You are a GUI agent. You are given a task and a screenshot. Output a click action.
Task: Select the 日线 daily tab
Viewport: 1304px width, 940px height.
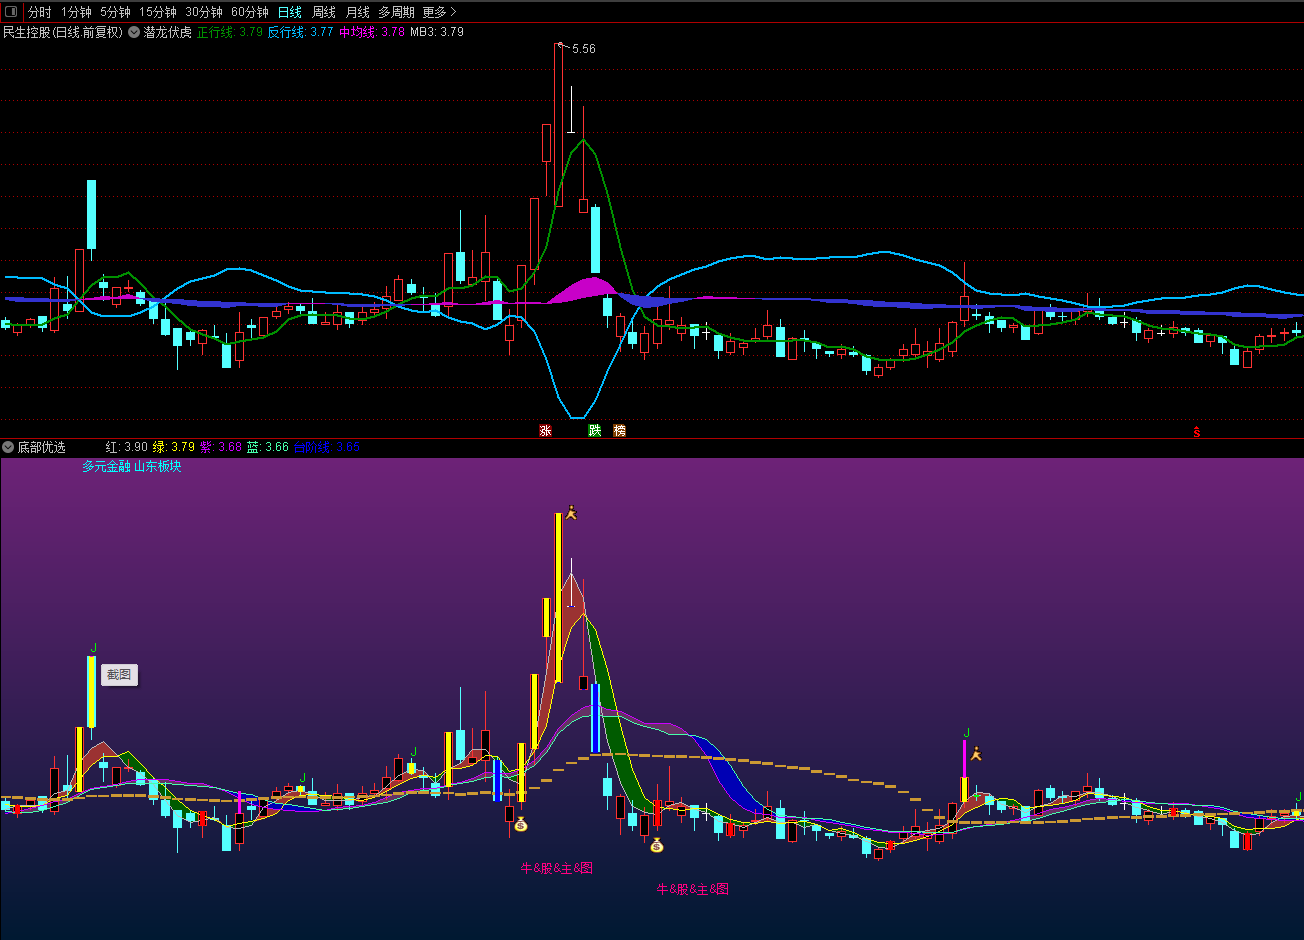point(290,12)
